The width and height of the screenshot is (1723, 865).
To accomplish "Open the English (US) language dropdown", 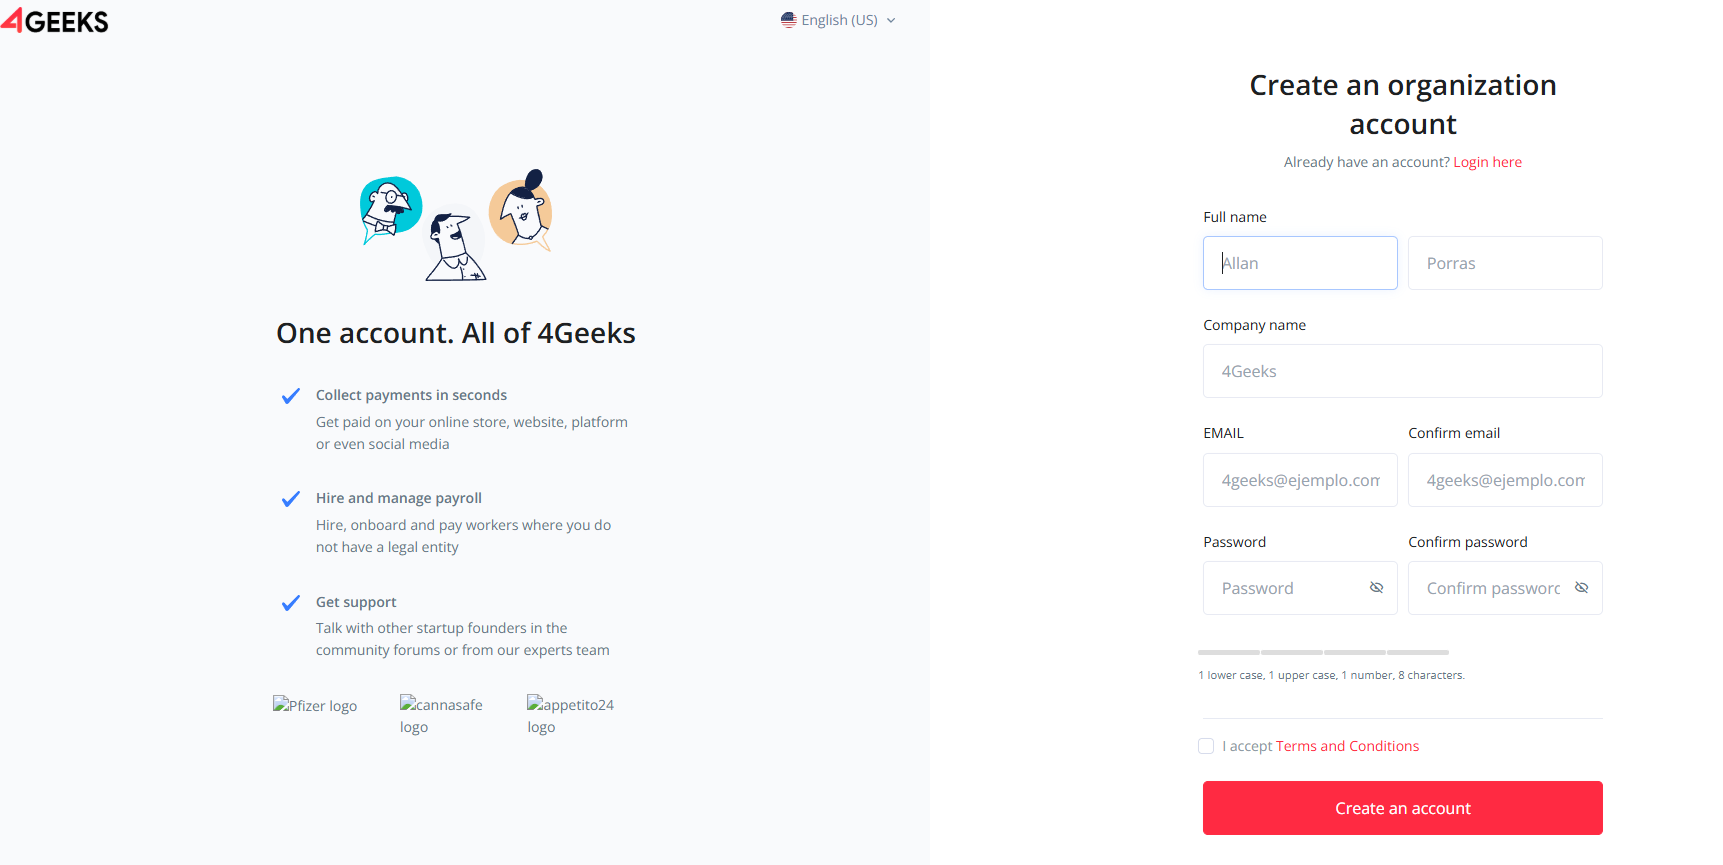I will 840,19.
